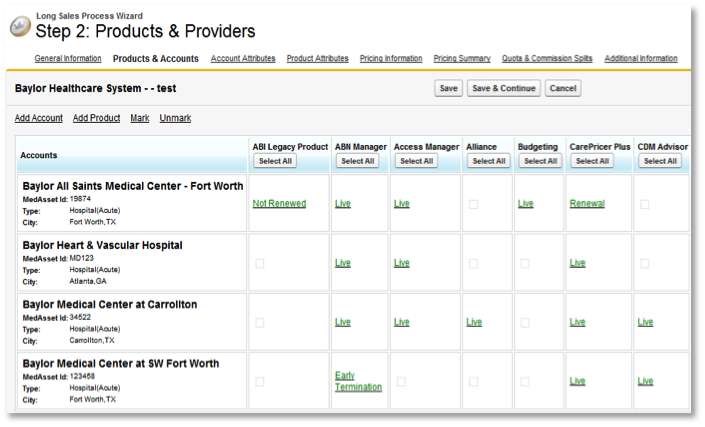The width and height of the screenshot is (705, 427).
Task: Cancel the wizard step
Action: coord(563,89)
